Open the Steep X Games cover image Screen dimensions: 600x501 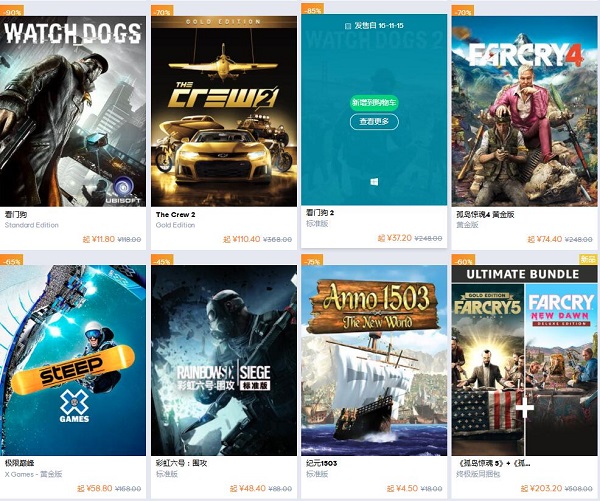coord(73,360)
